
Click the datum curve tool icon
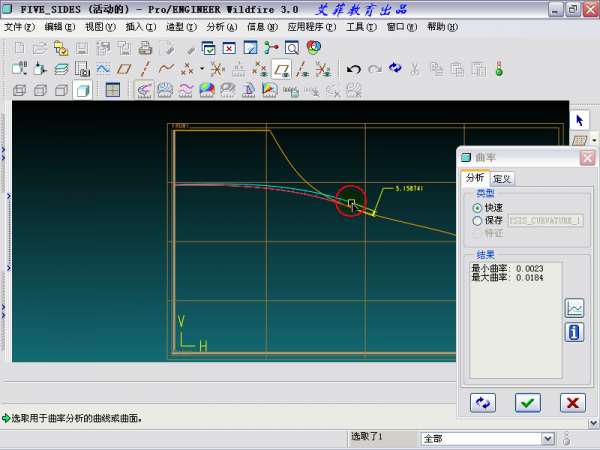pyautogui.click(x=166, y=69)
